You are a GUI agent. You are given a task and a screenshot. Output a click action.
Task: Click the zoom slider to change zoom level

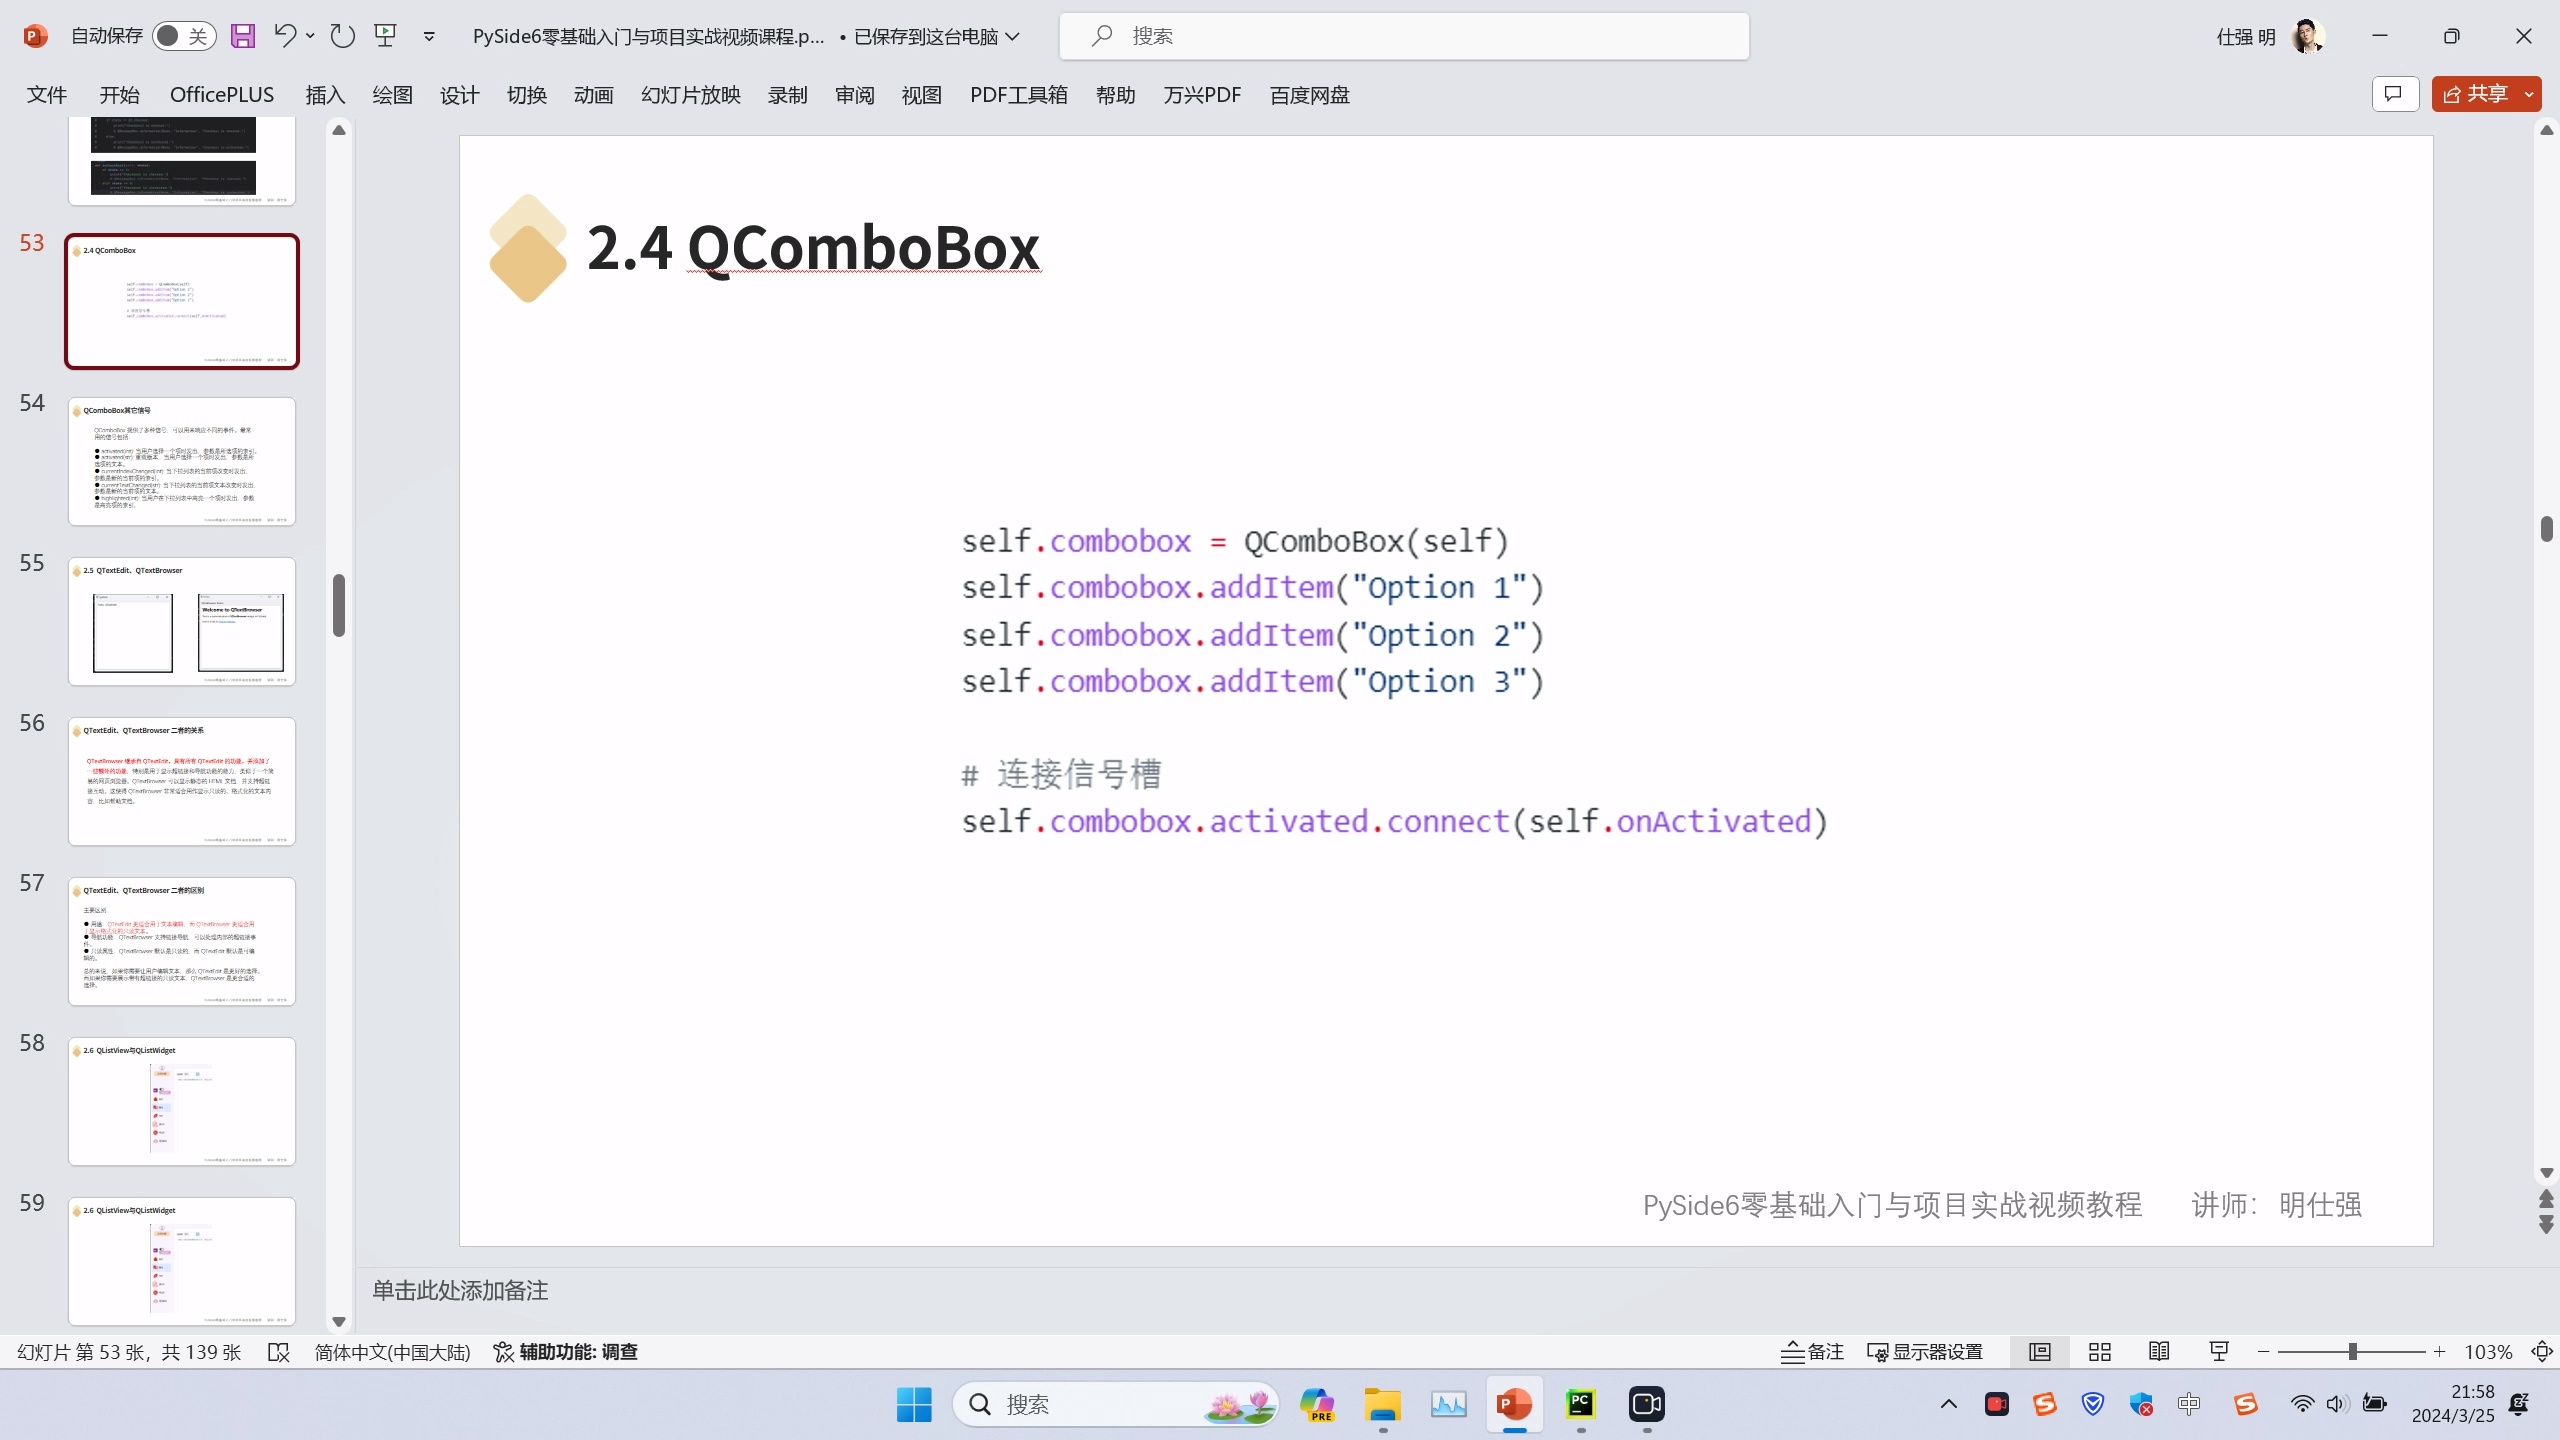tap(2352, 1351)
